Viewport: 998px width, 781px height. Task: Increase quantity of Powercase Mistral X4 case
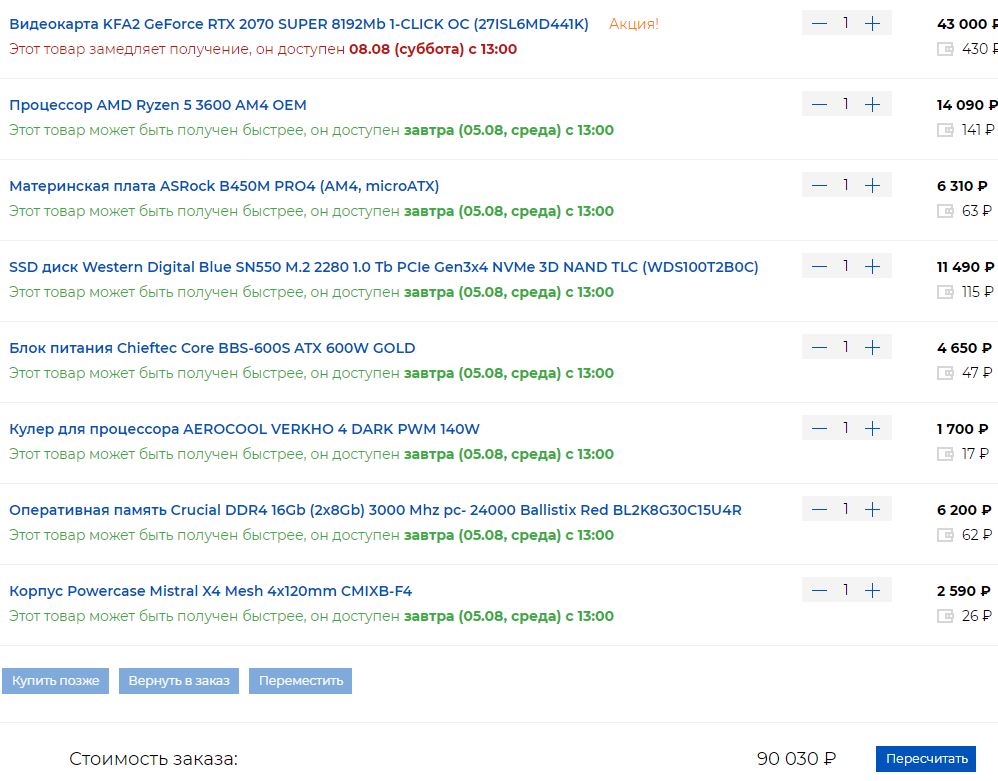(873, 590)
